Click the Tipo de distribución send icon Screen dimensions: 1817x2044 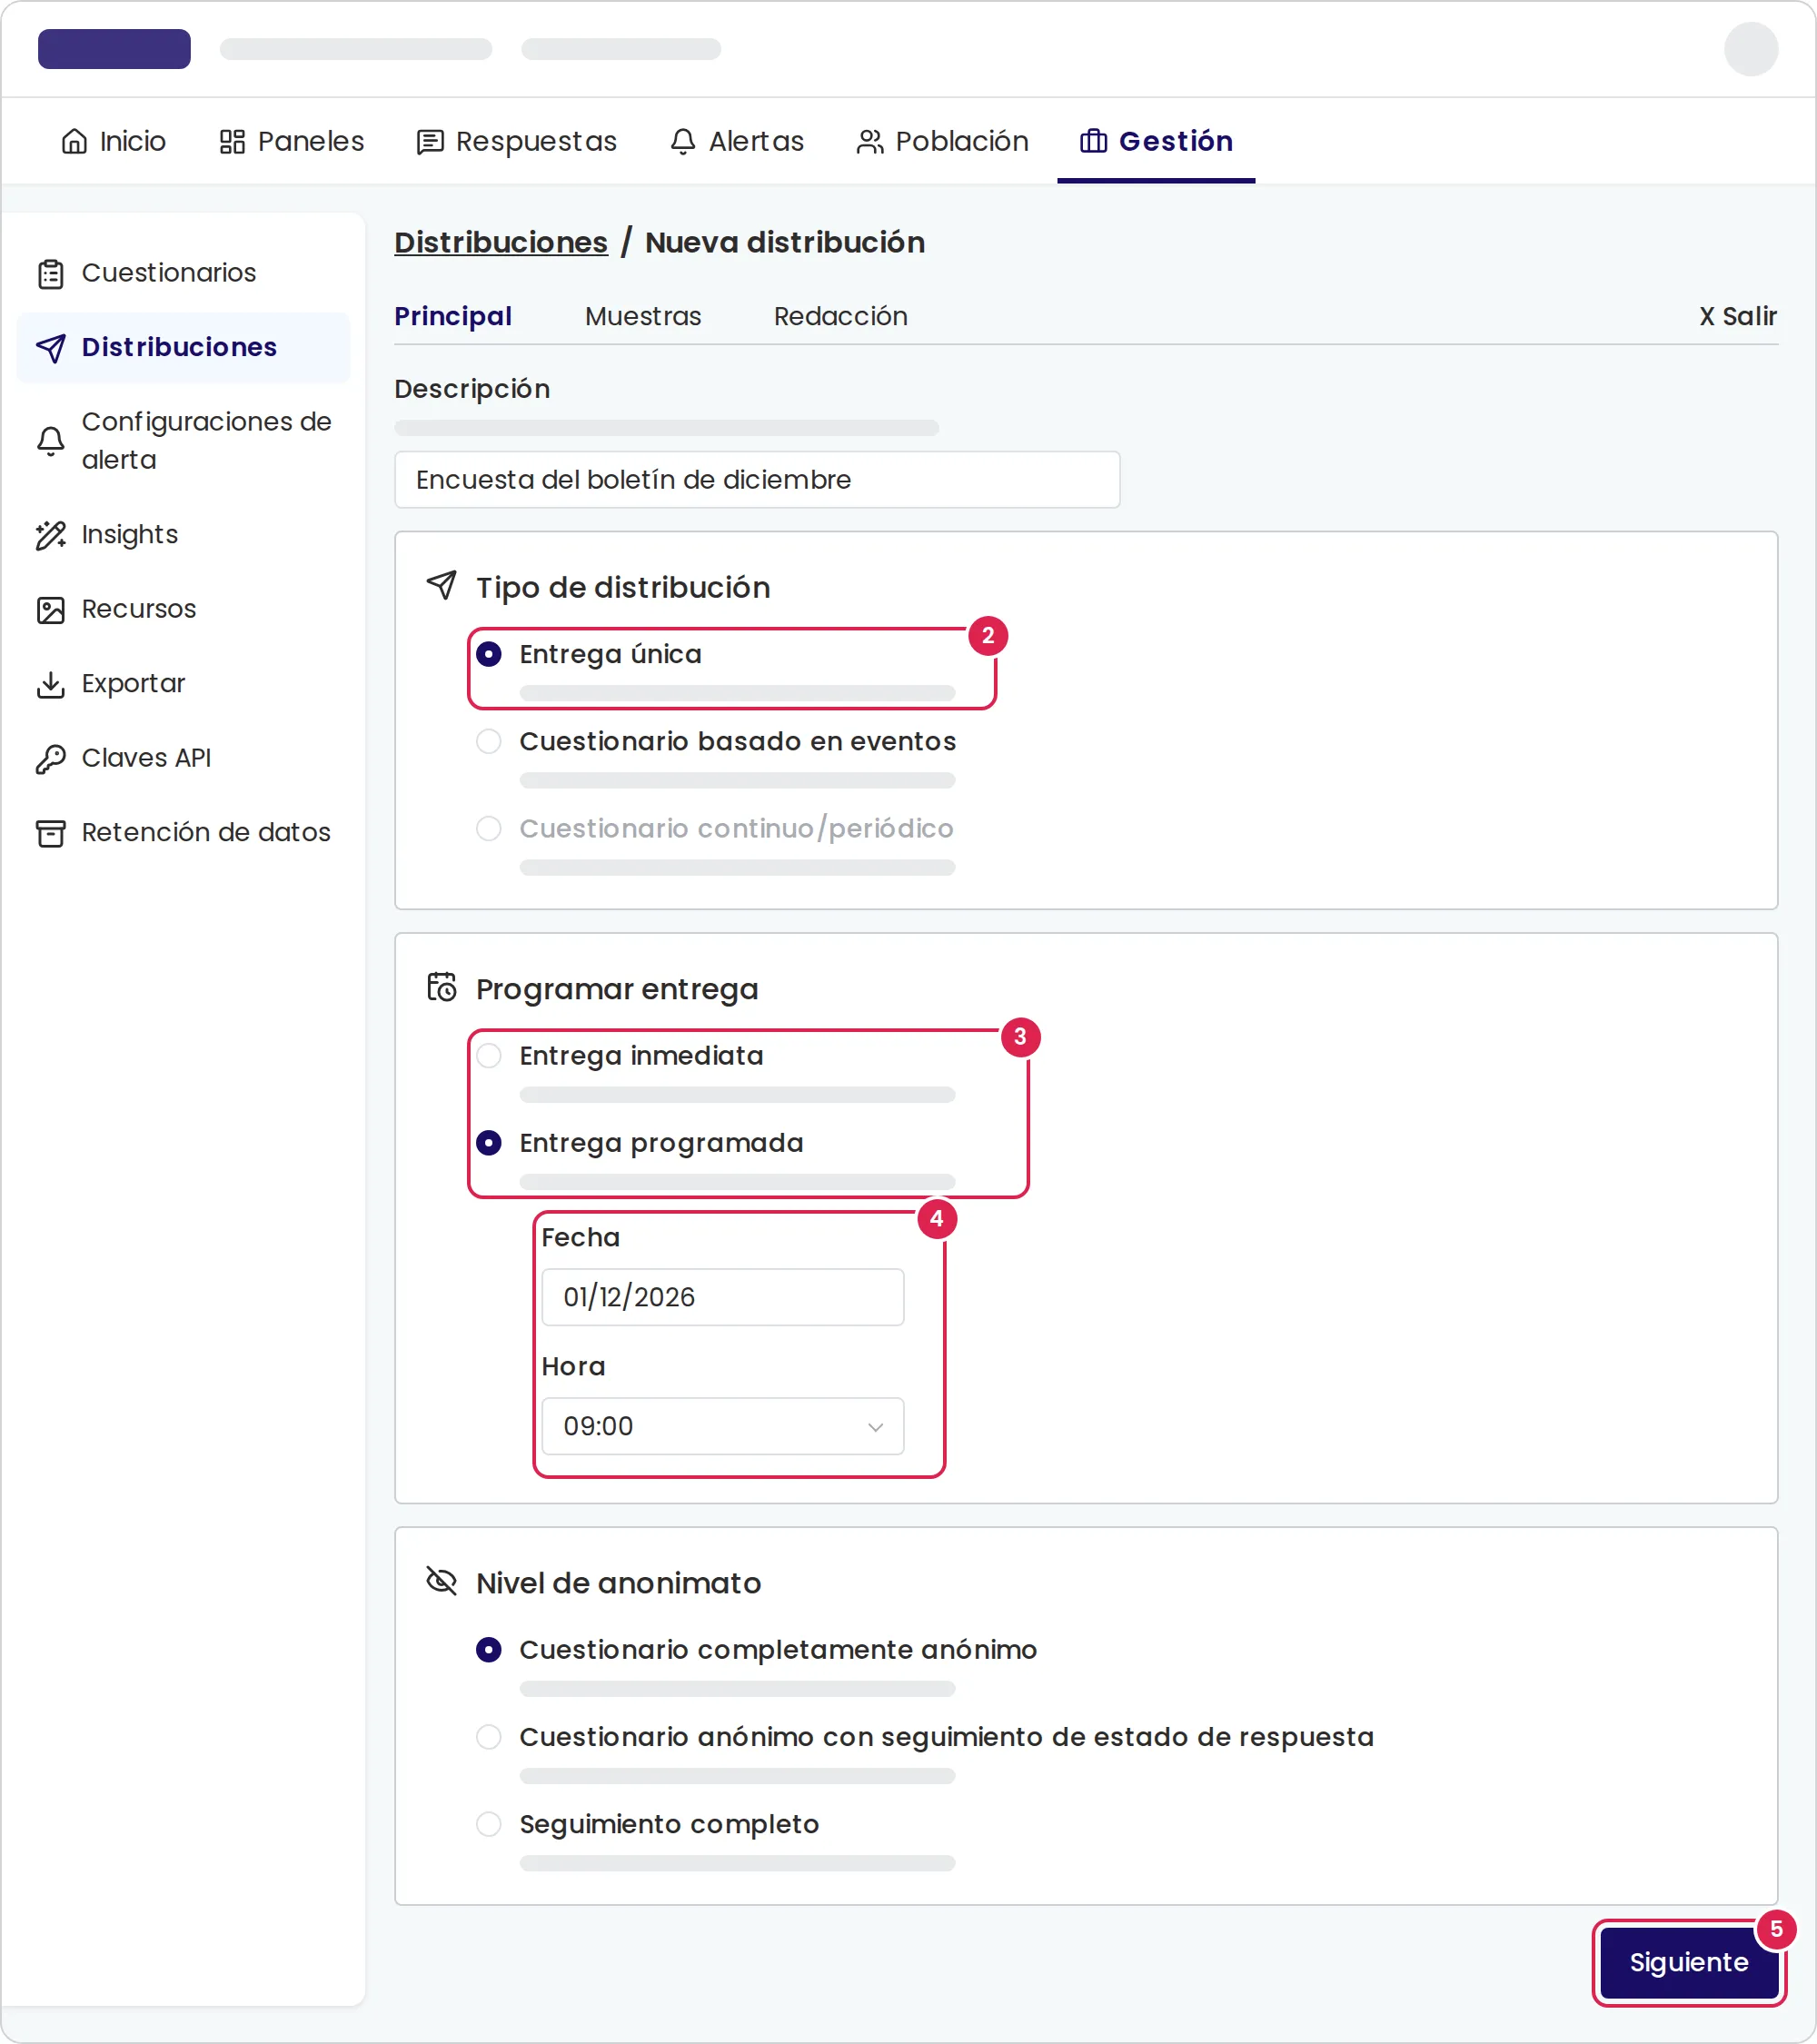pyautogui.click(x=442, y=585)
